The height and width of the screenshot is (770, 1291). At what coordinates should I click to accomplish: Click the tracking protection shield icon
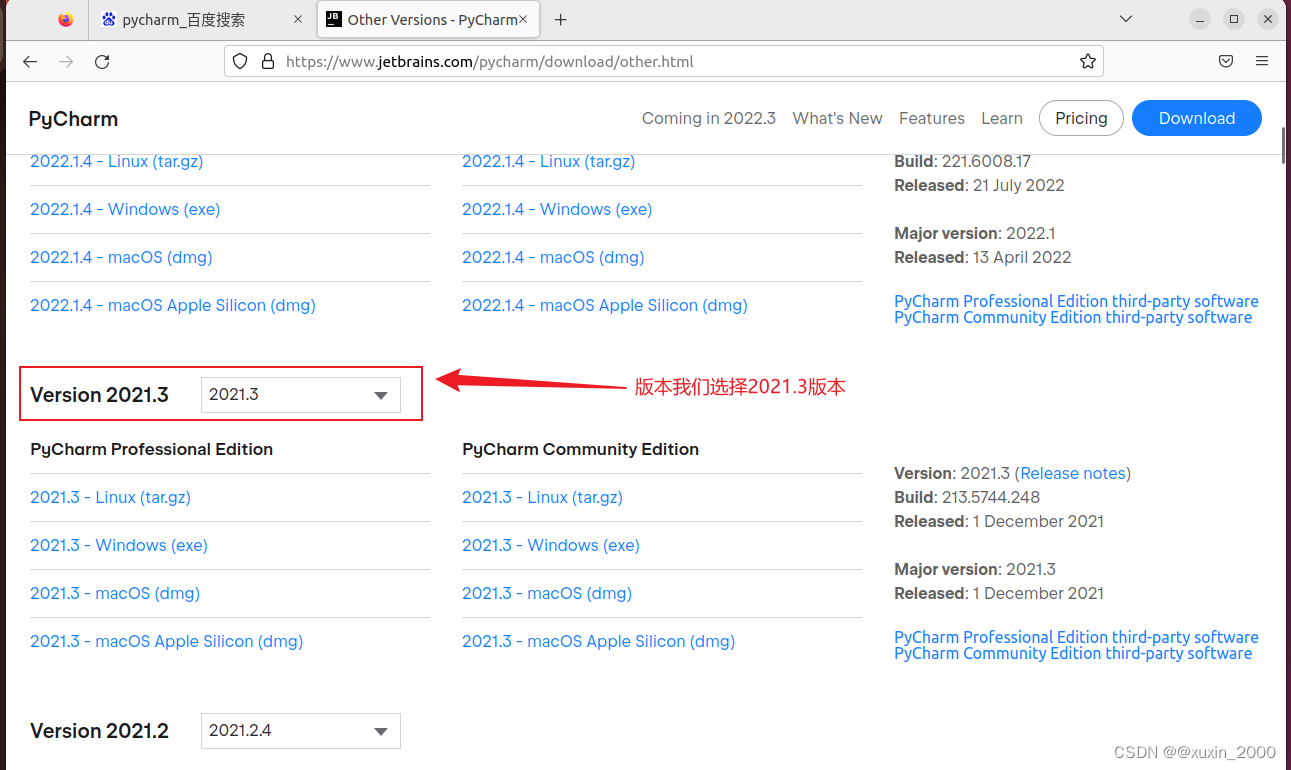[240, 62]
